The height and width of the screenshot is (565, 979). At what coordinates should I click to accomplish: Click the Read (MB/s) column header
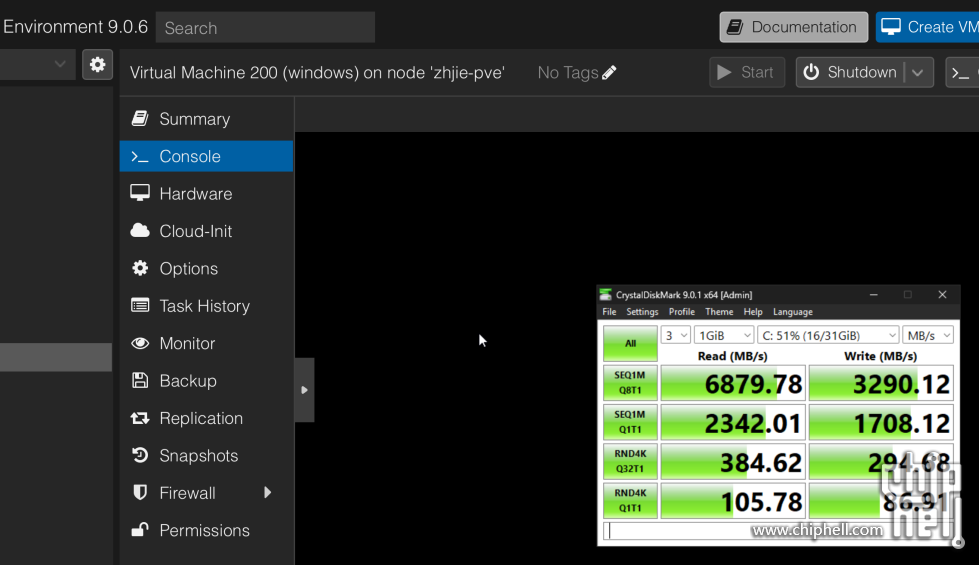732,356
